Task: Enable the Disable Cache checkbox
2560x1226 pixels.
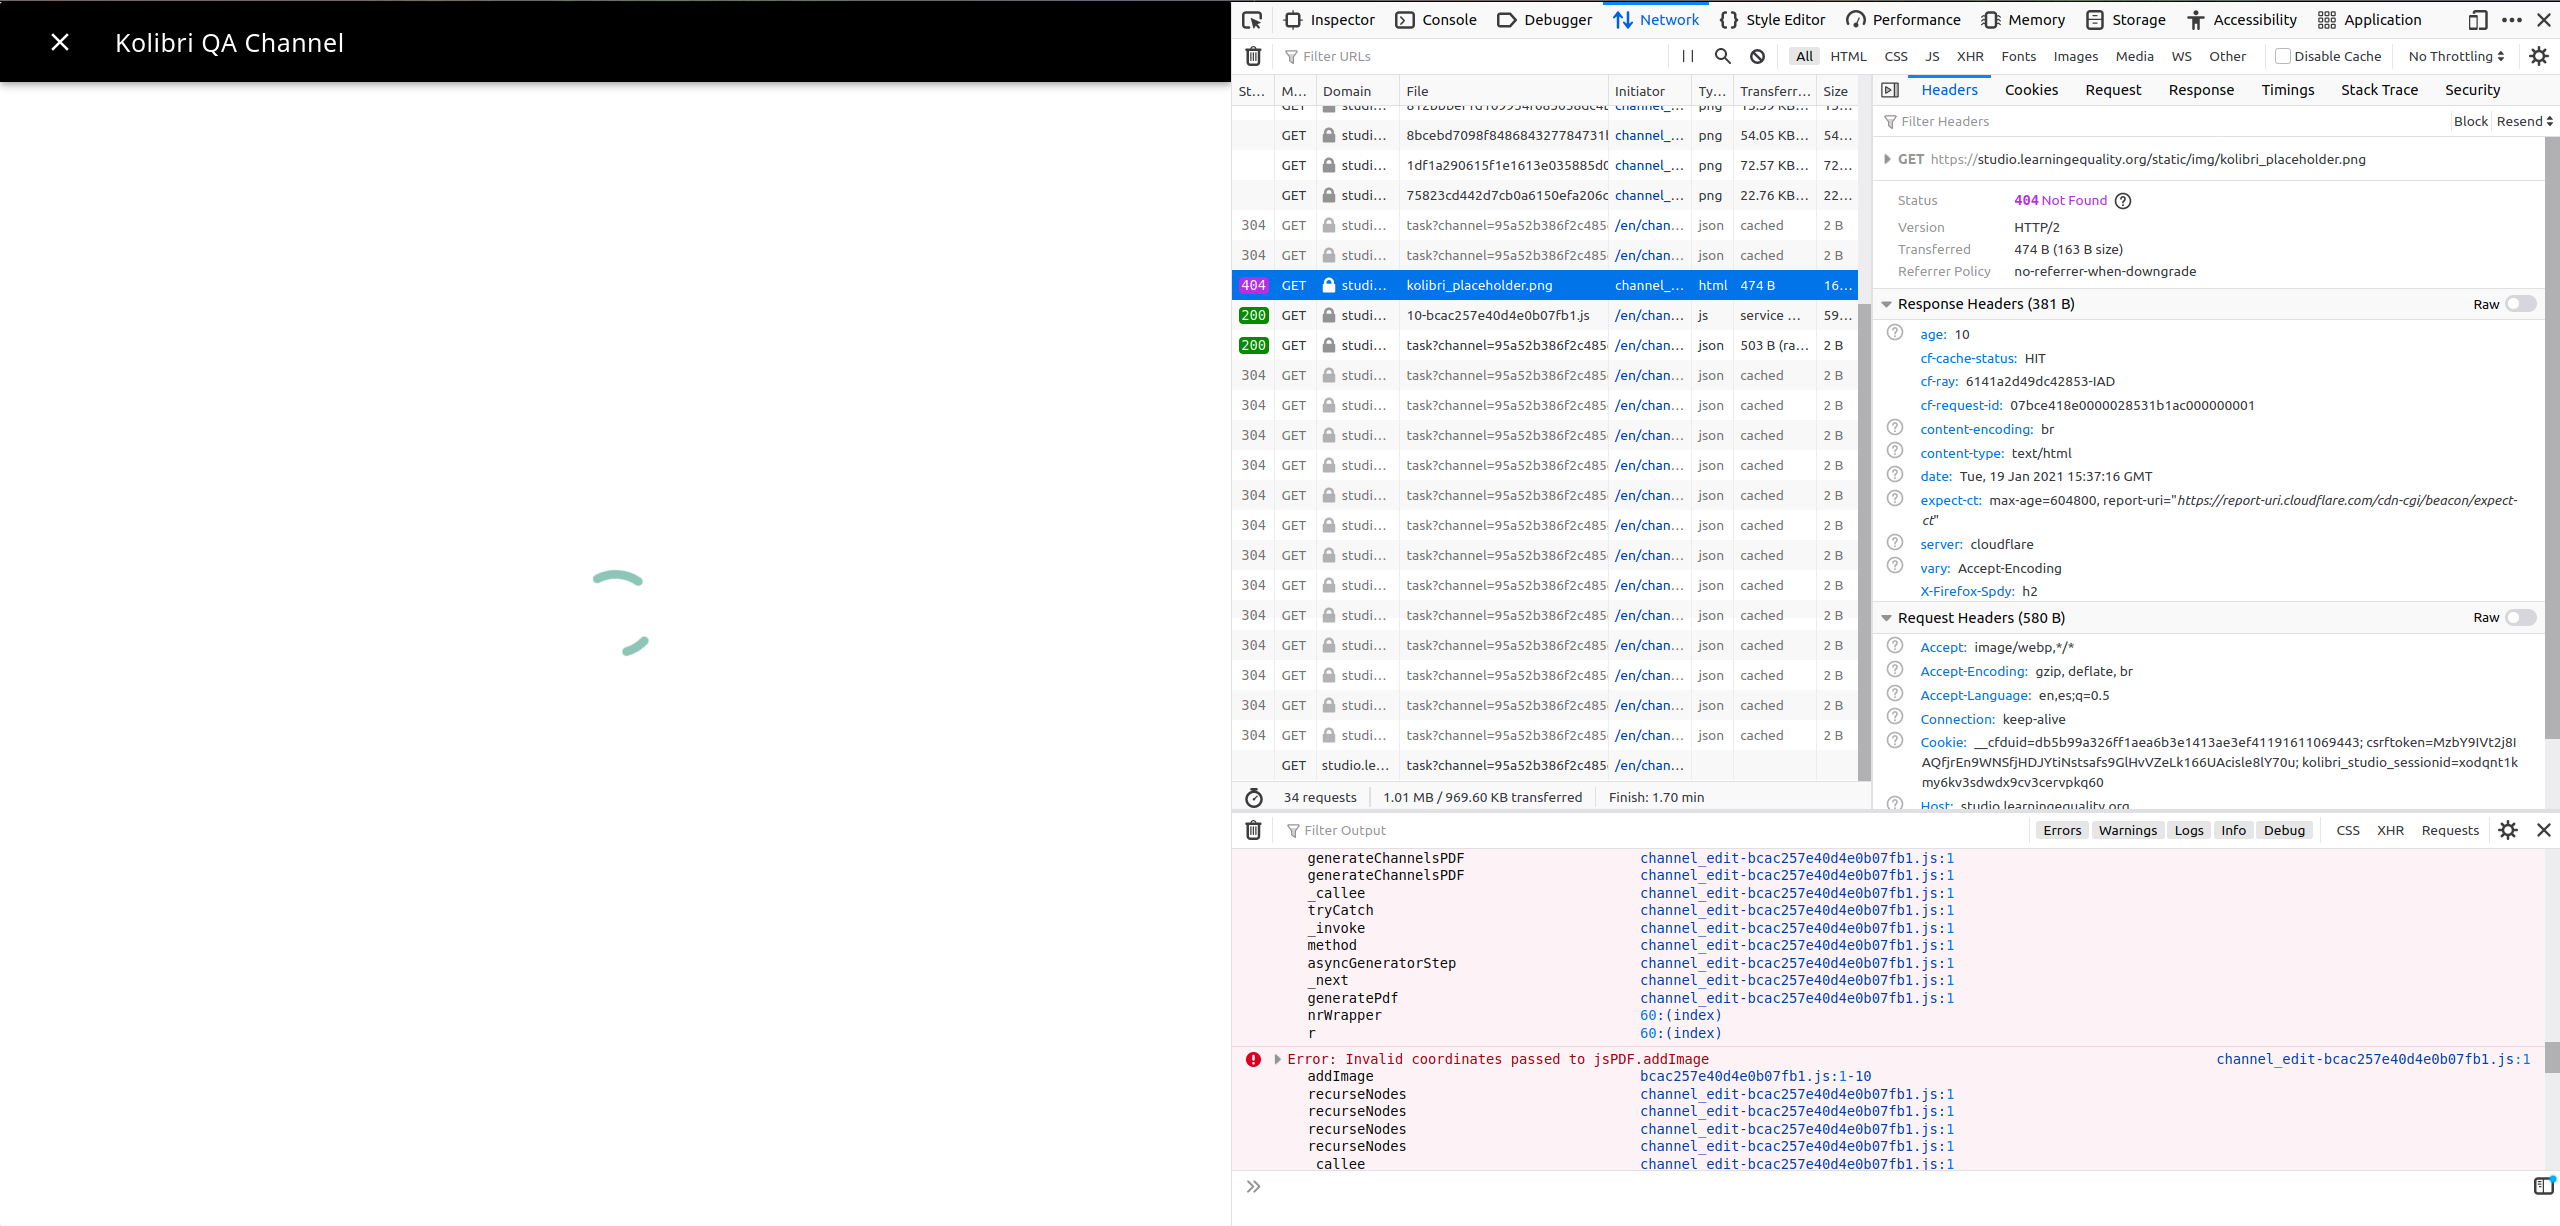Action: coord(2282,56)
